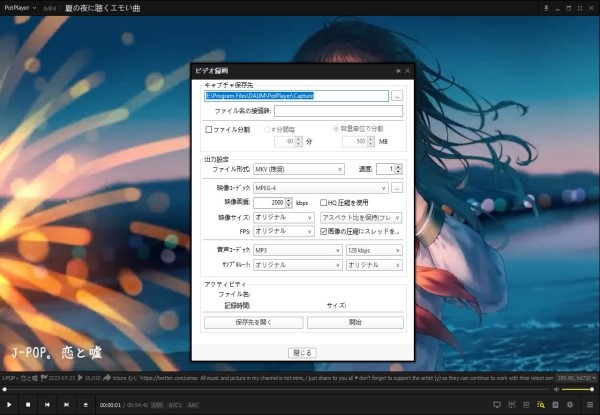Click the AAC audio codec indicator
Image resolution: width=600 pixels, height=415 pixels.
193,405
